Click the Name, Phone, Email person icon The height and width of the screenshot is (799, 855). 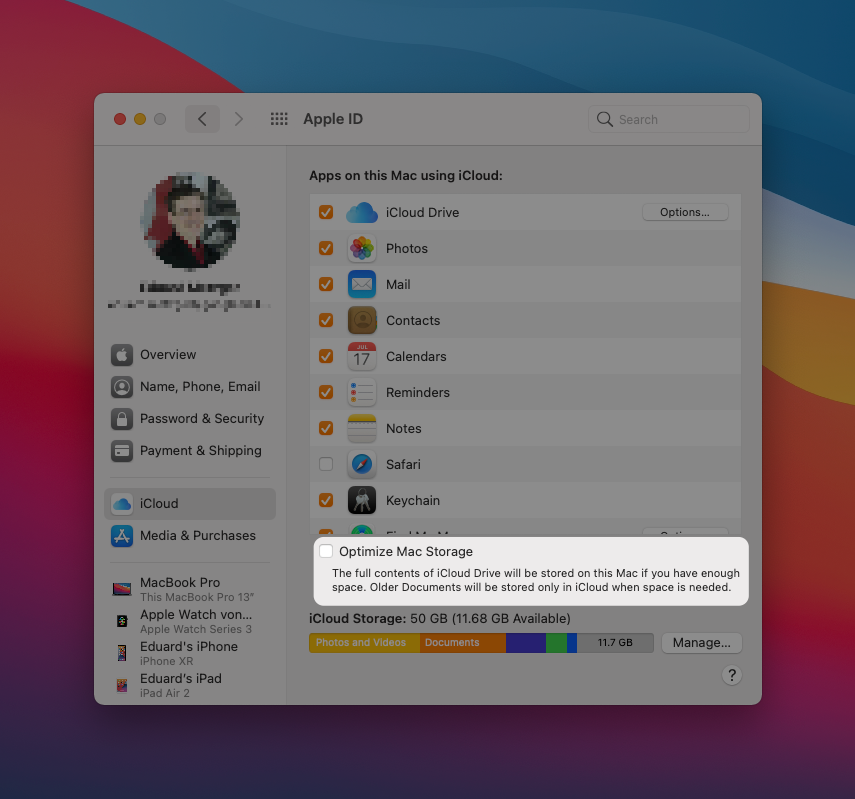122,387
